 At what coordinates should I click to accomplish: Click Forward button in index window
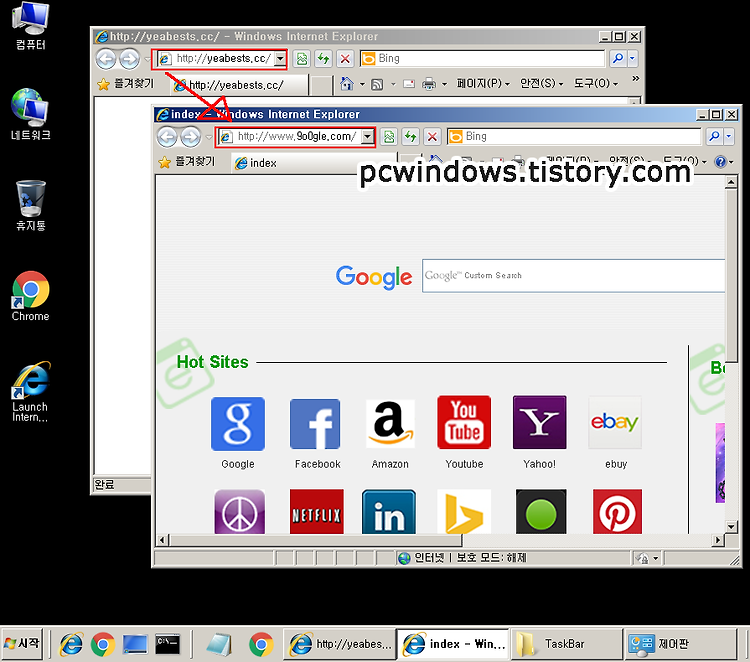[x=191, y=137]
